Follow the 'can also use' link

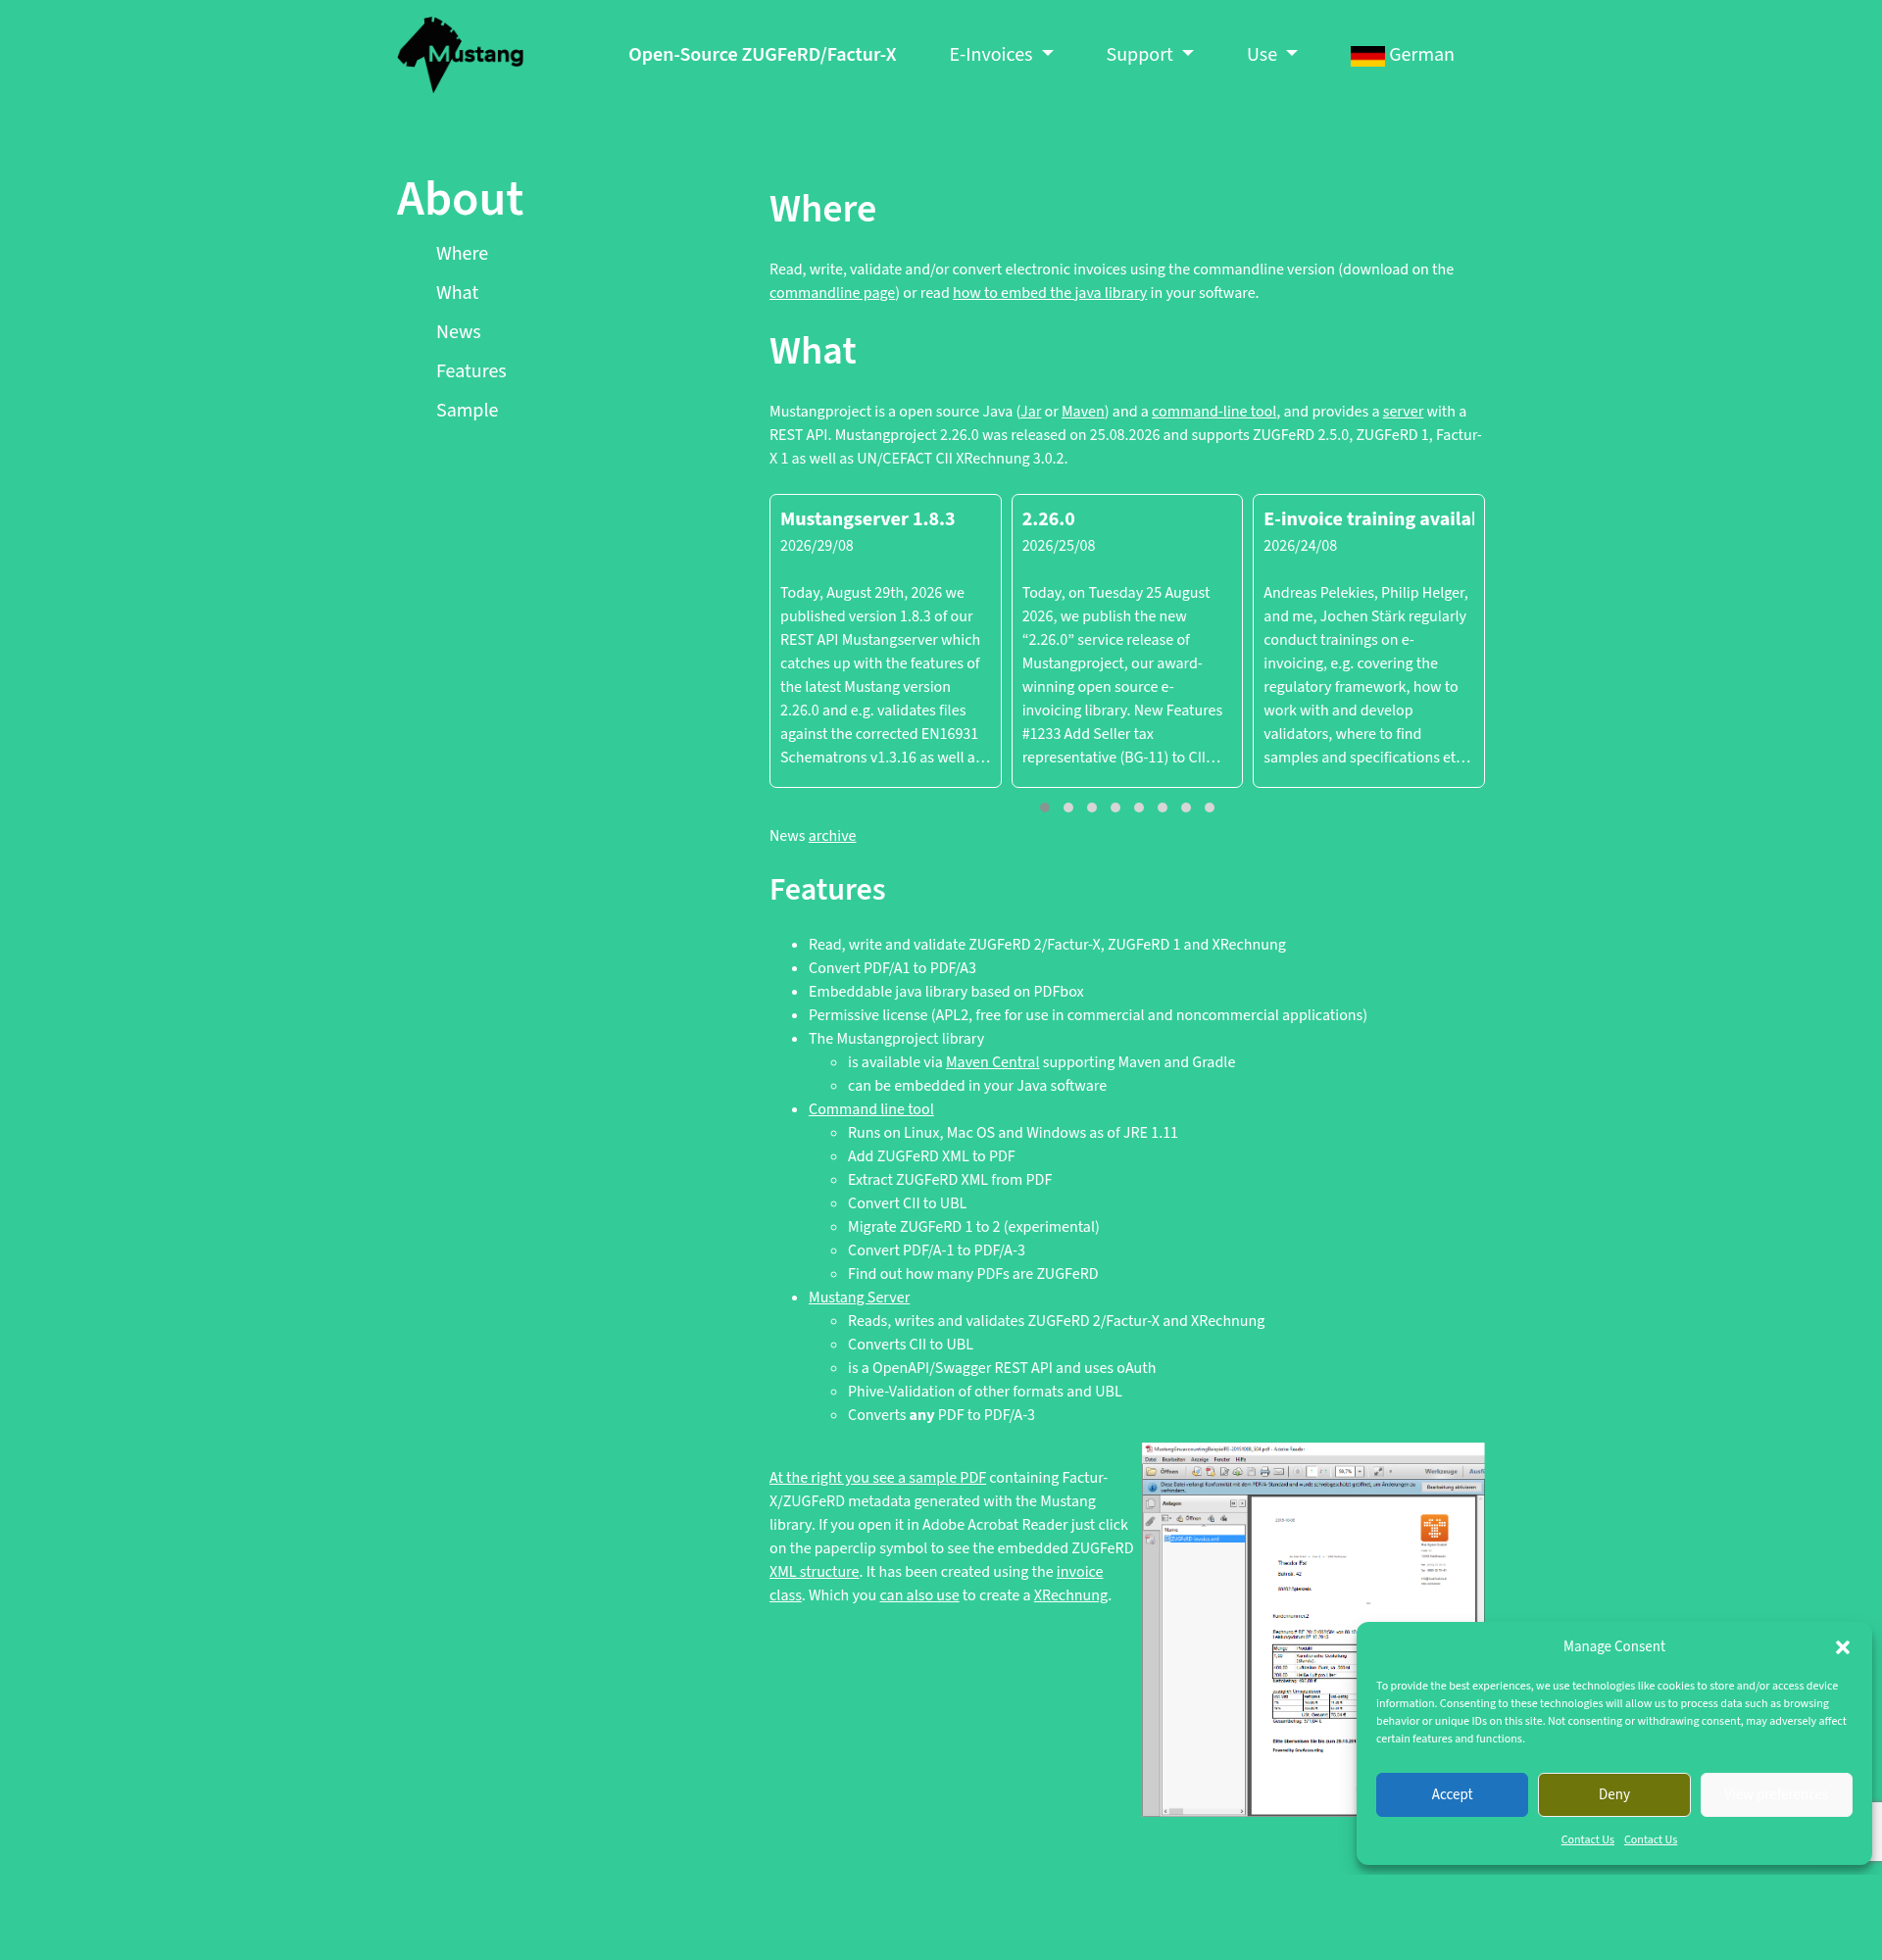coord(919,1595)
